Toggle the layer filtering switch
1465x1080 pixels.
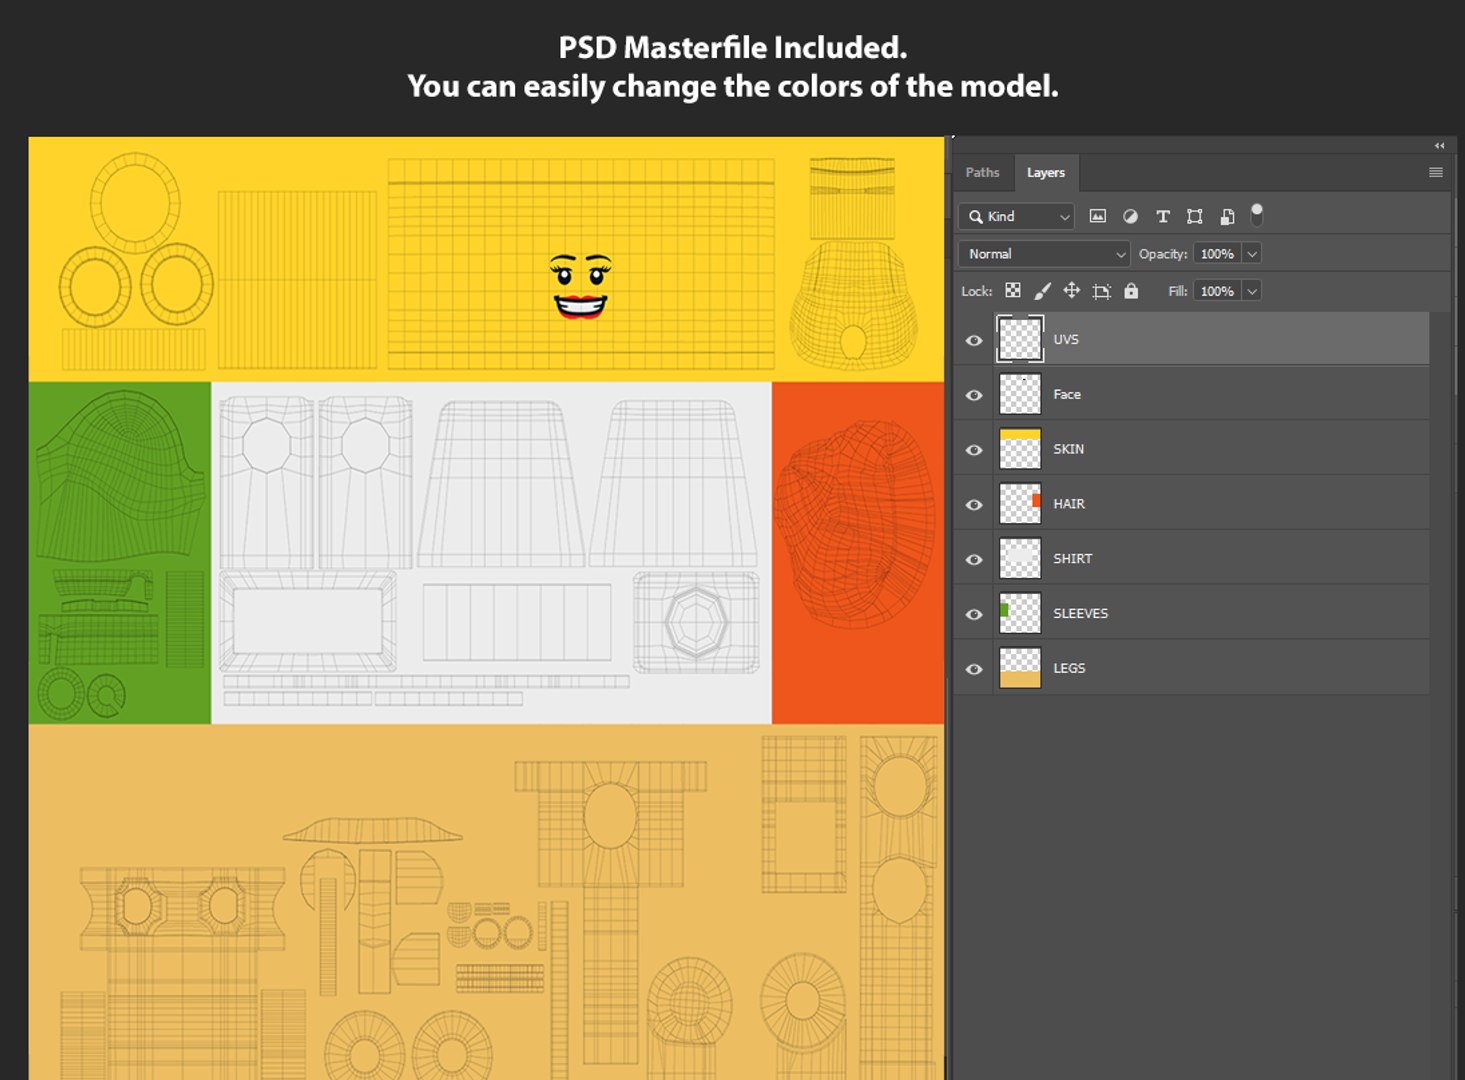coord(1257,213)
